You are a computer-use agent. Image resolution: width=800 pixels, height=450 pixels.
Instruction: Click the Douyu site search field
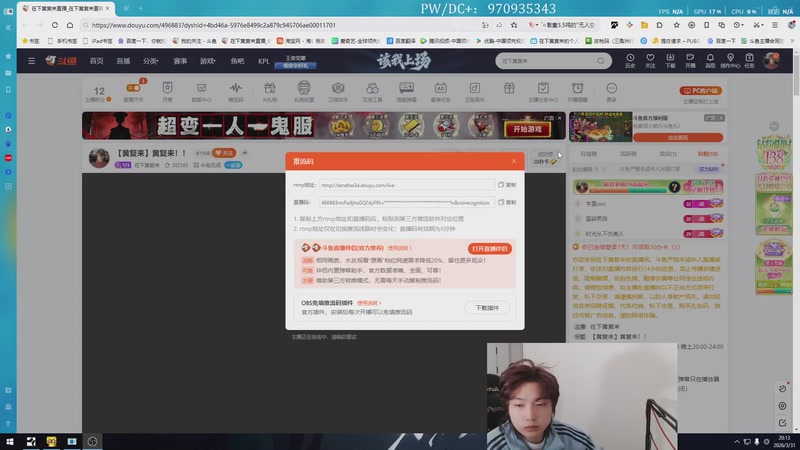click(x=547, y=61)
